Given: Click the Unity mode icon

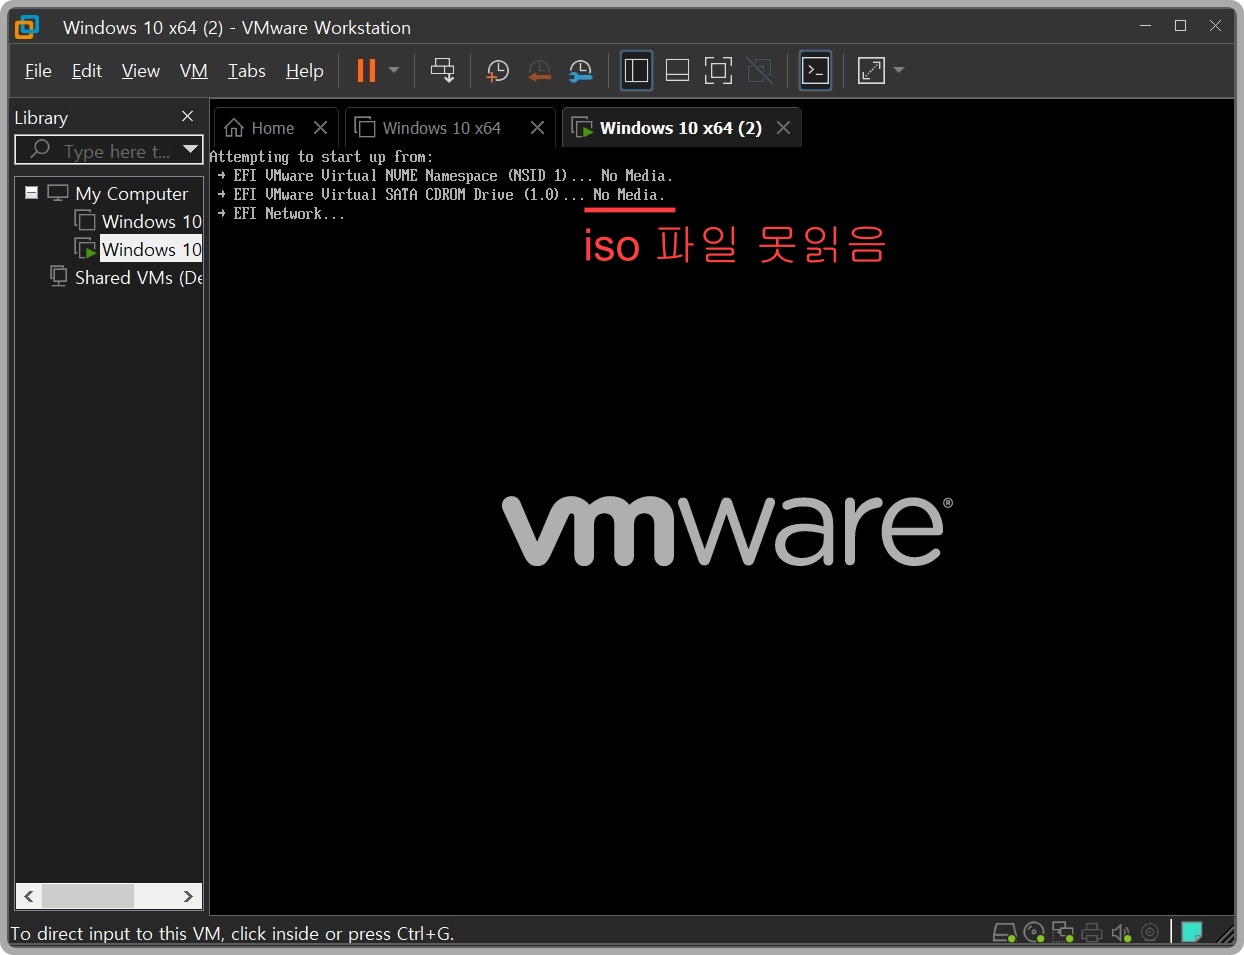Looking at the screenshot, I should tap(759, 70).
